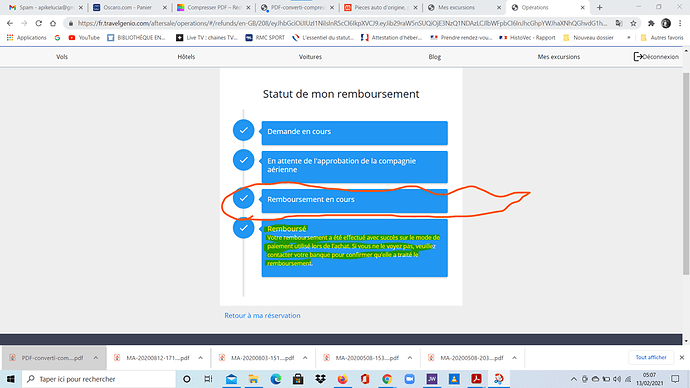This screenshot has height=388, width=690.
Task: Click the Déconnexion logout button
Action: 656,57
